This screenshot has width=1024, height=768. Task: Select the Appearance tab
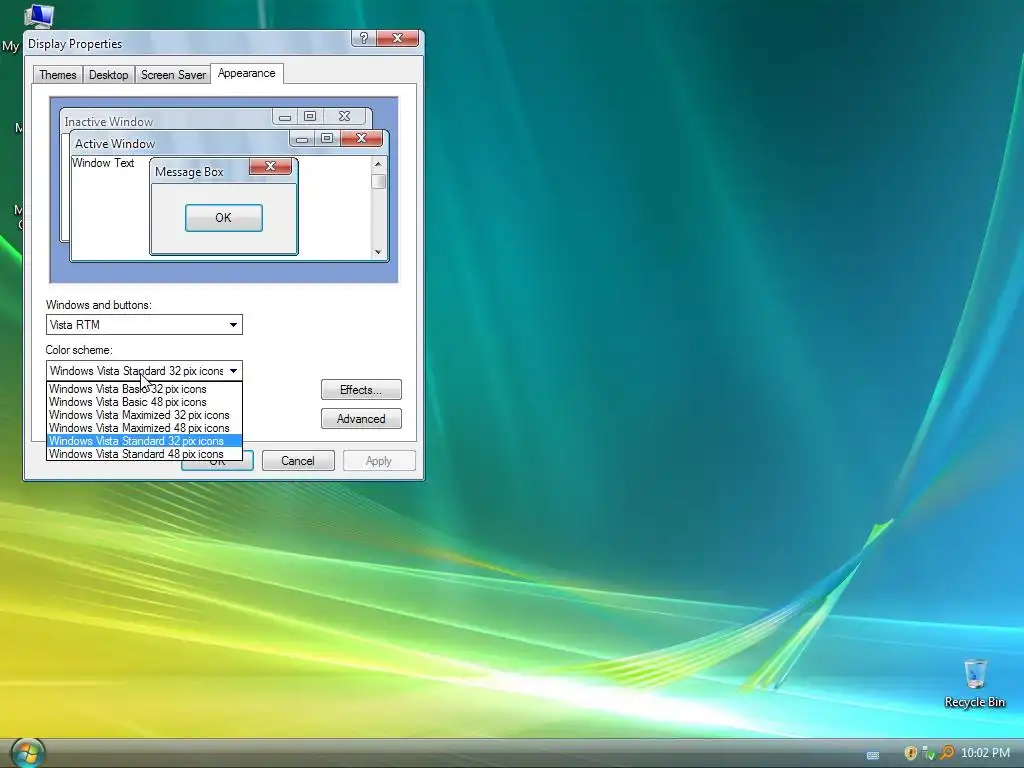click(x=246, y=73)
